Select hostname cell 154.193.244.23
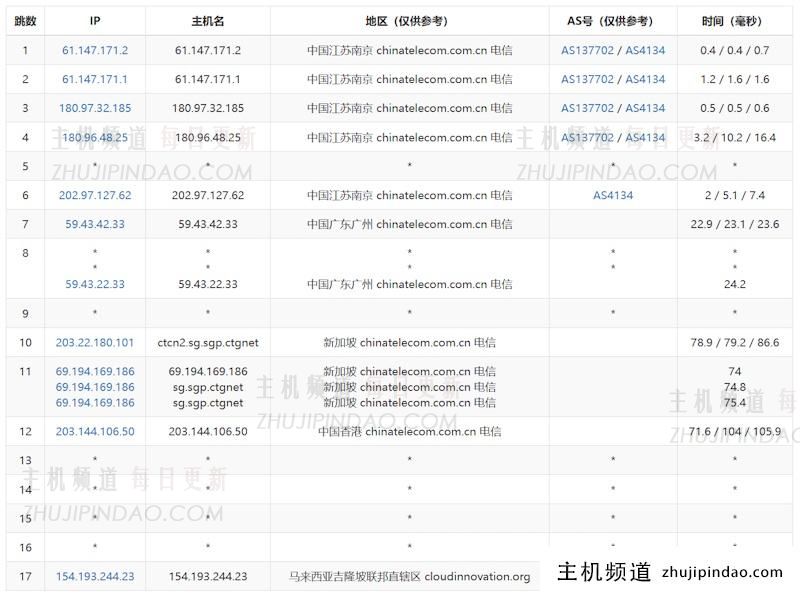Screen dimensions: 800x596 [208, 577]
